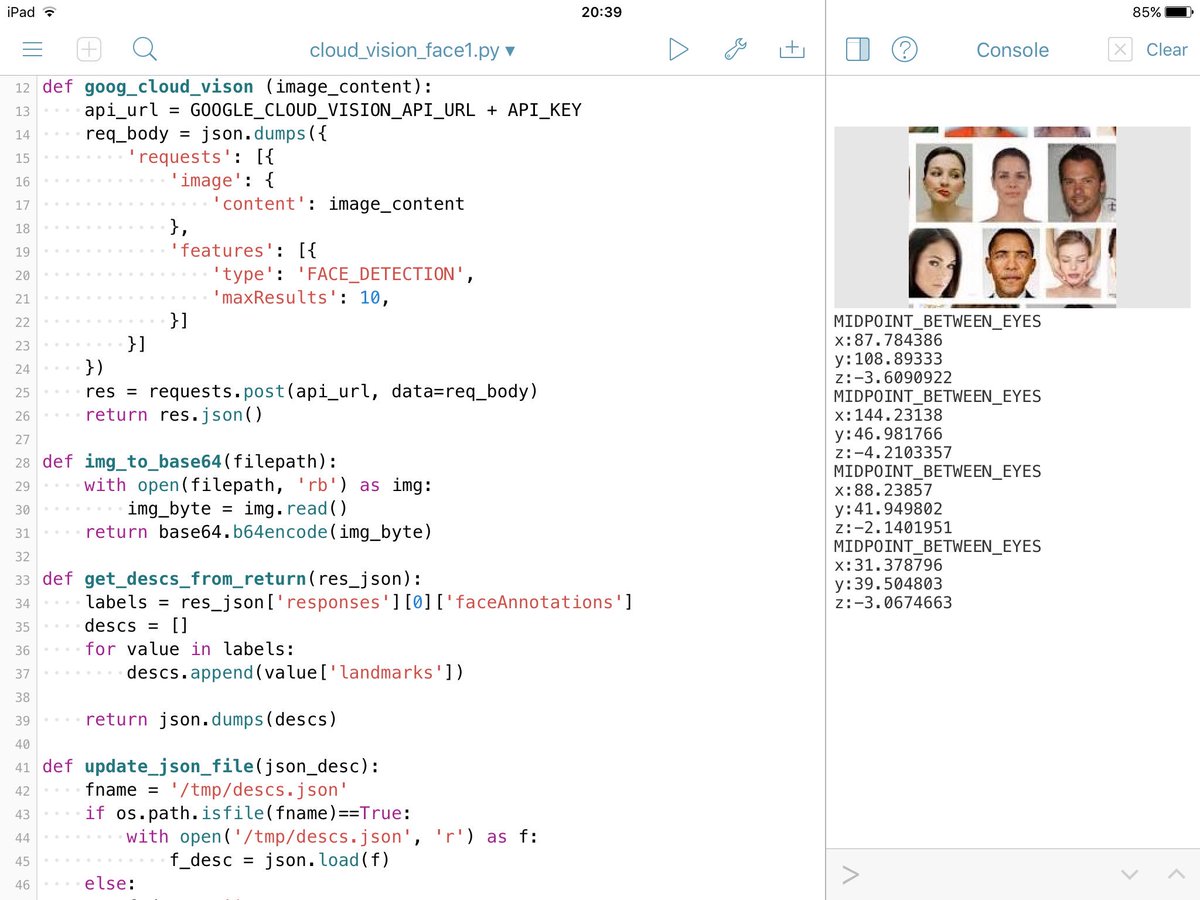Open the wrench actions menu

[735, 49]
